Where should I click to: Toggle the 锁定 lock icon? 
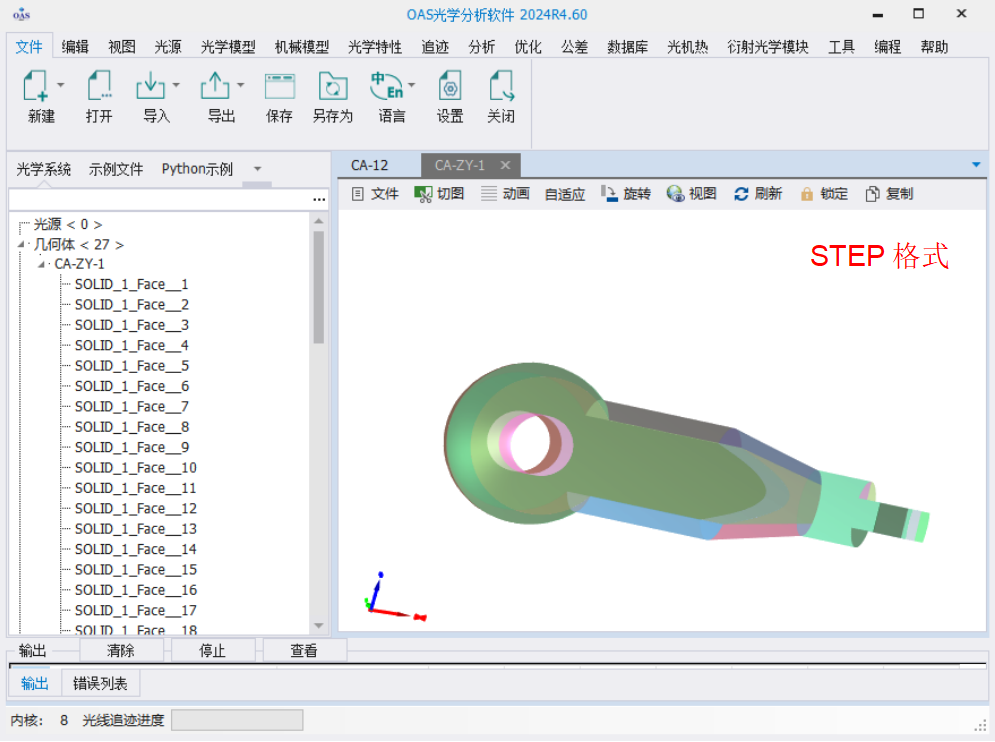coord(807,194)
